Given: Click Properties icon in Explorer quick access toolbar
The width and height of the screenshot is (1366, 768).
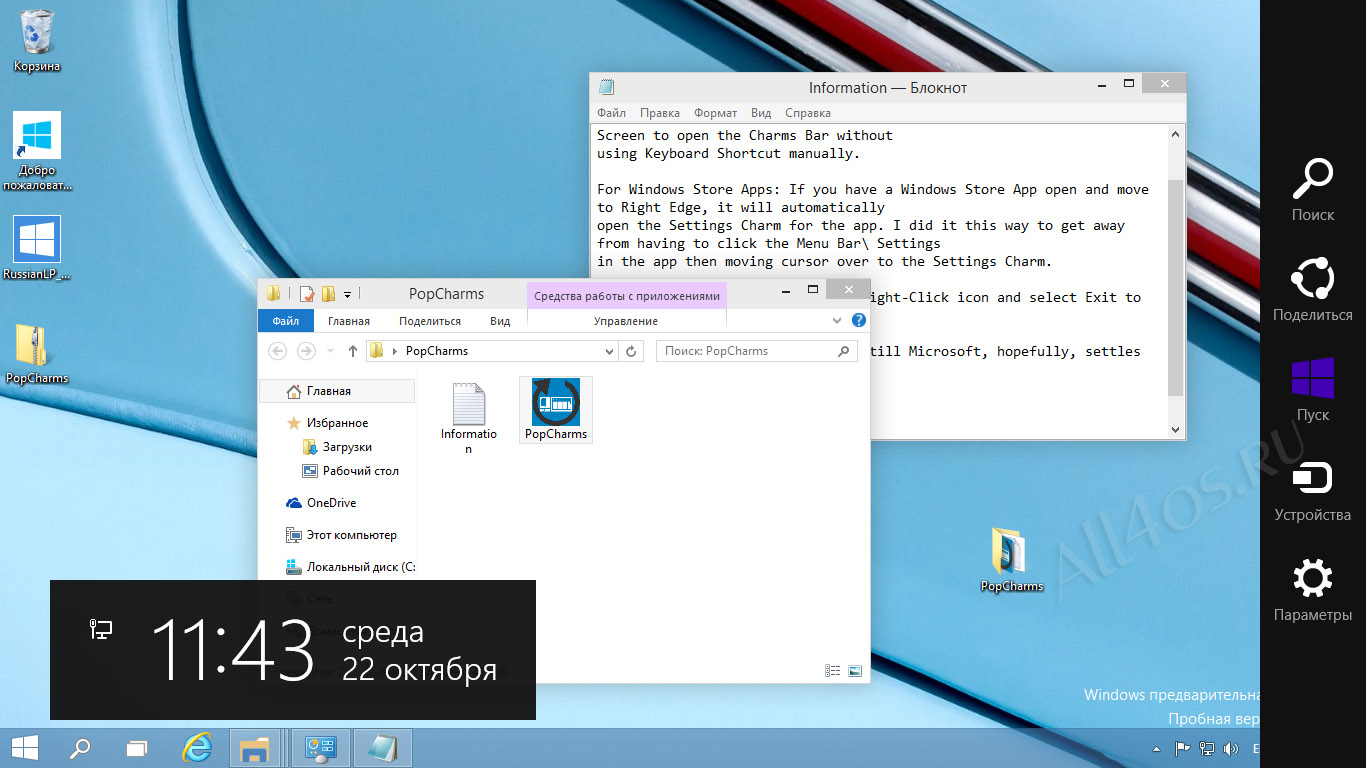Looking at the screenshot, I should coord(307,294).
